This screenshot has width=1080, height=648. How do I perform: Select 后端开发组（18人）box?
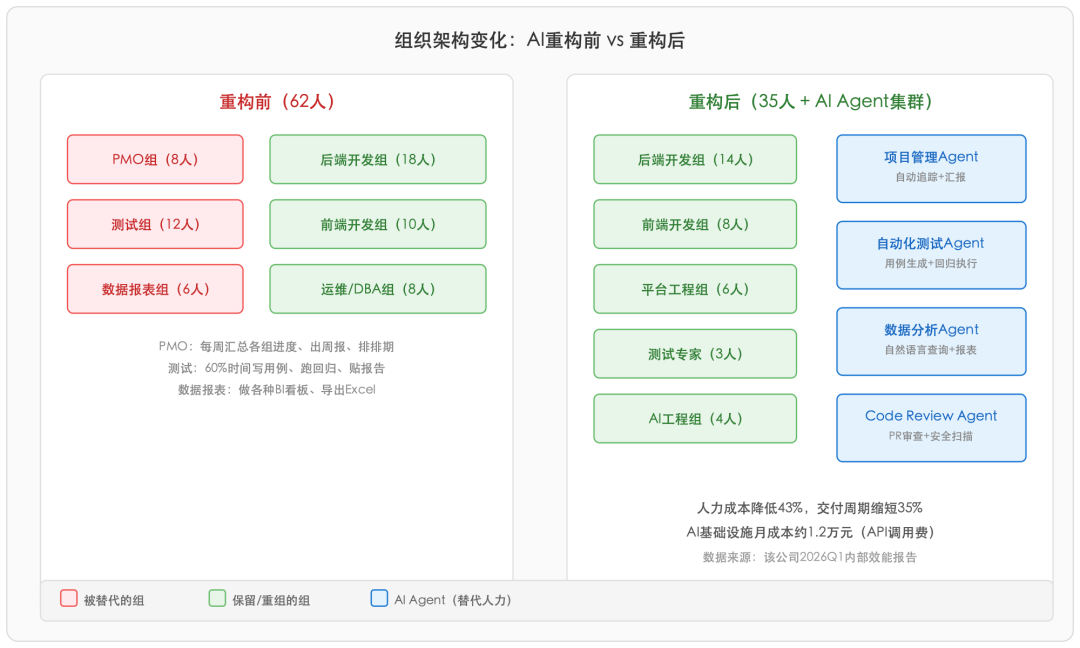(377, 159)
